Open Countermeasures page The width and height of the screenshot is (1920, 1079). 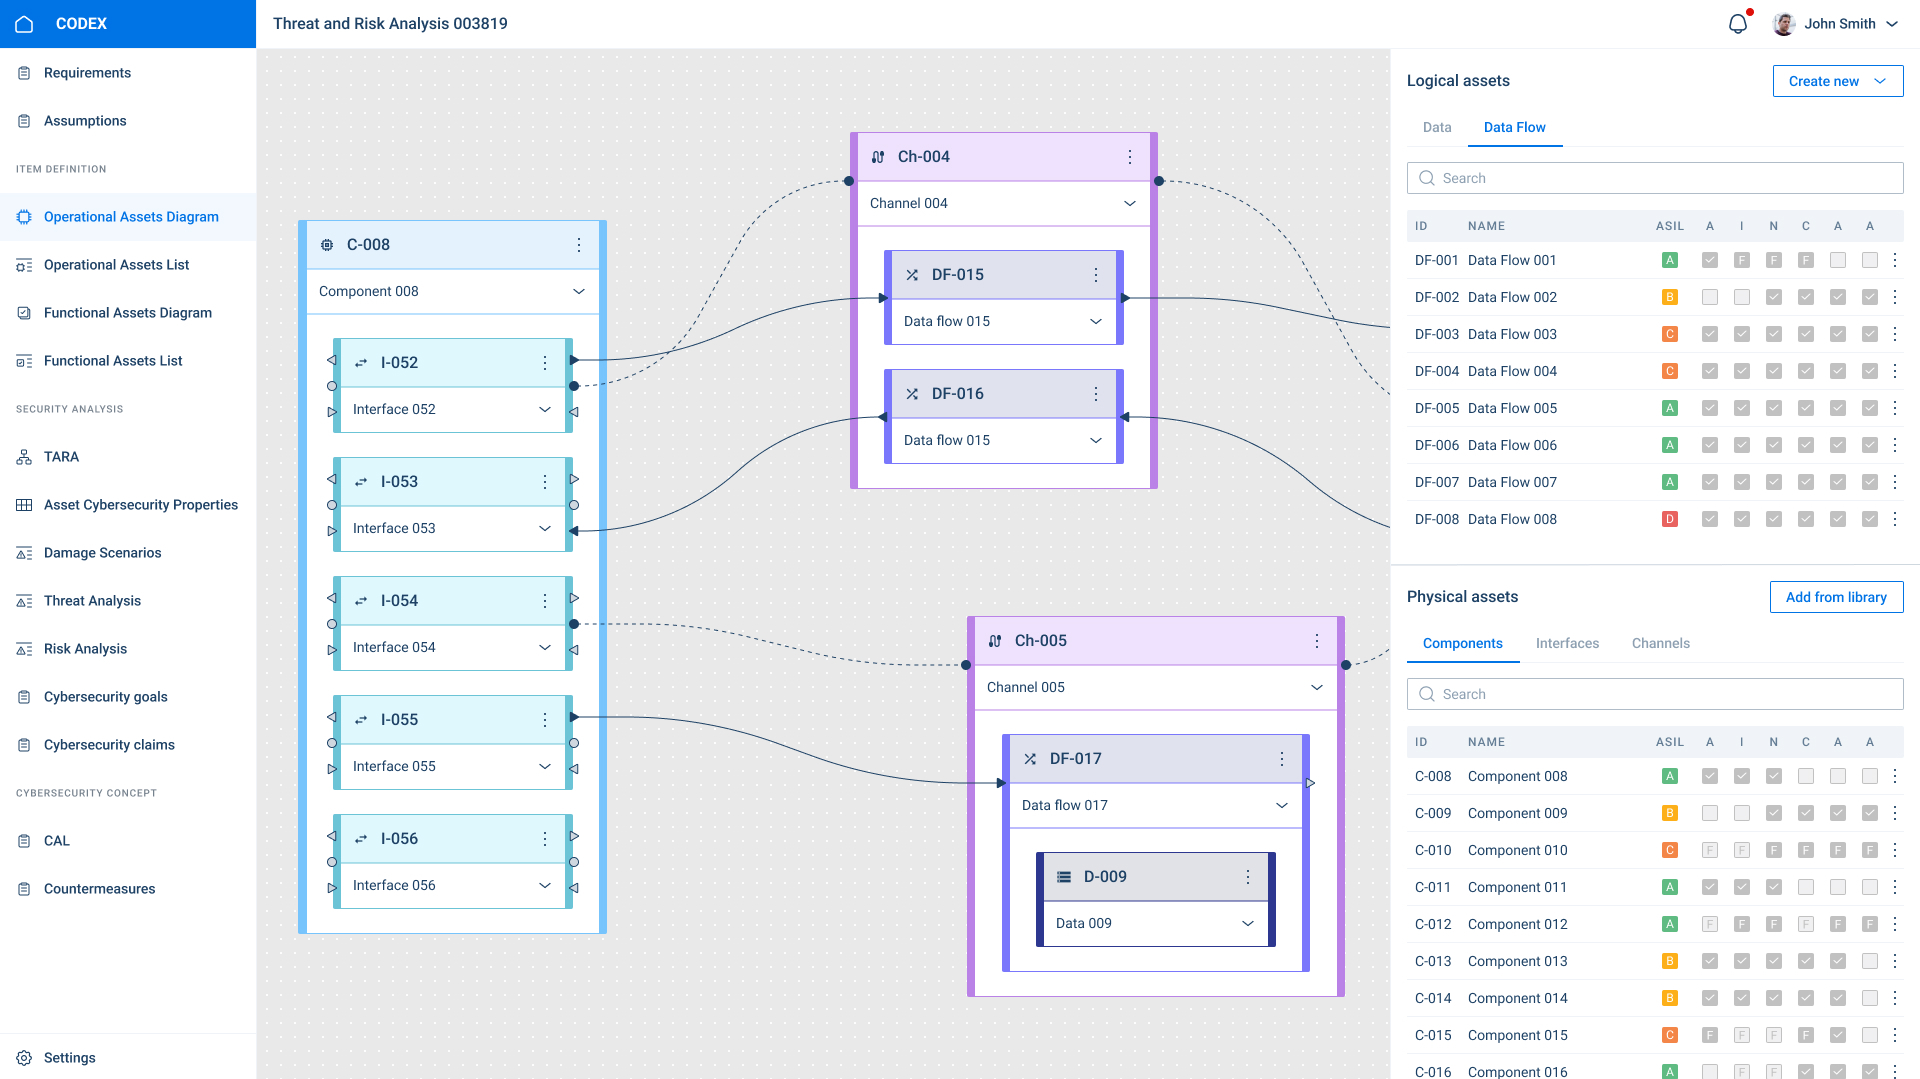click(128, 889)
